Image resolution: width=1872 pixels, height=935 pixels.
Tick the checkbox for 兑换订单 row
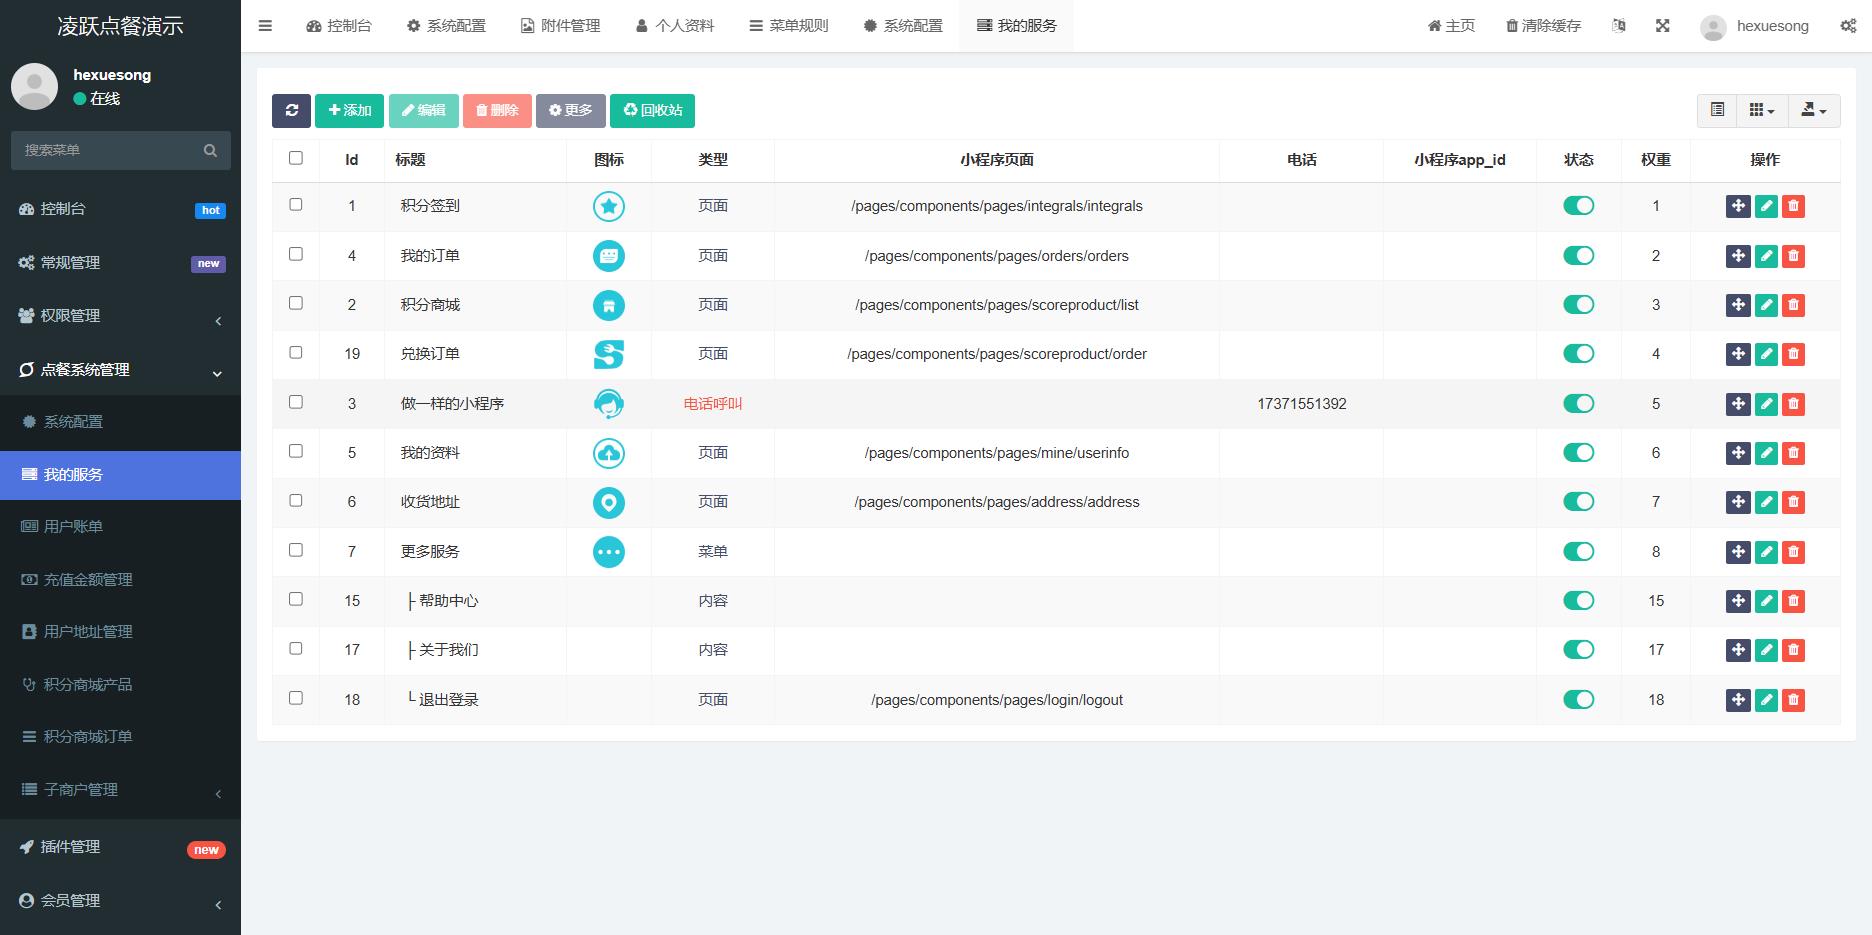(x=295, y=352)
